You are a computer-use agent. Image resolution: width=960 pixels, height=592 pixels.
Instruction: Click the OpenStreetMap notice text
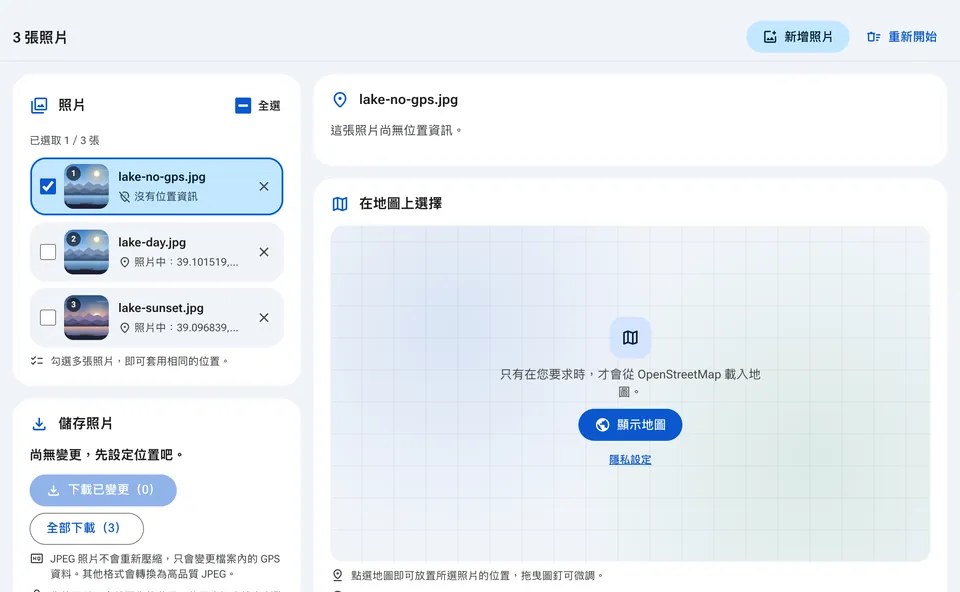[630, 383]
